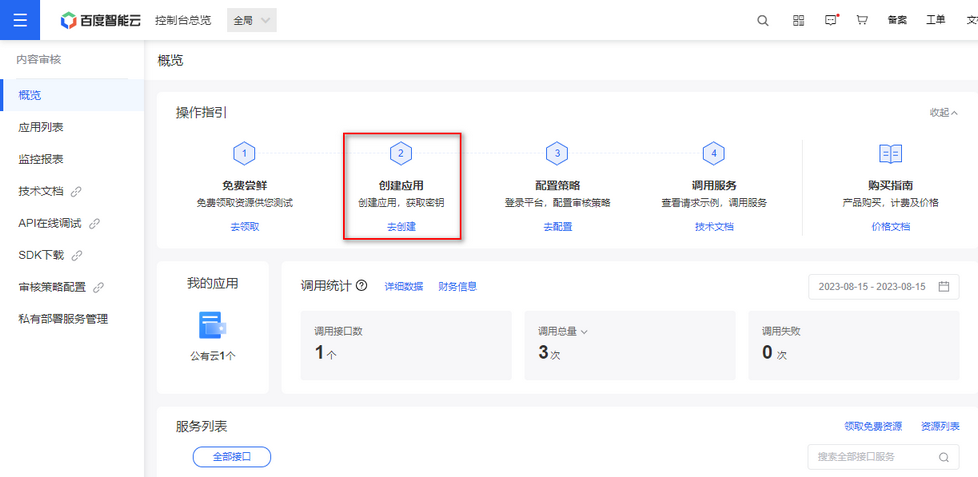Select 监控报表 in the sidebar

pos(41,159)
